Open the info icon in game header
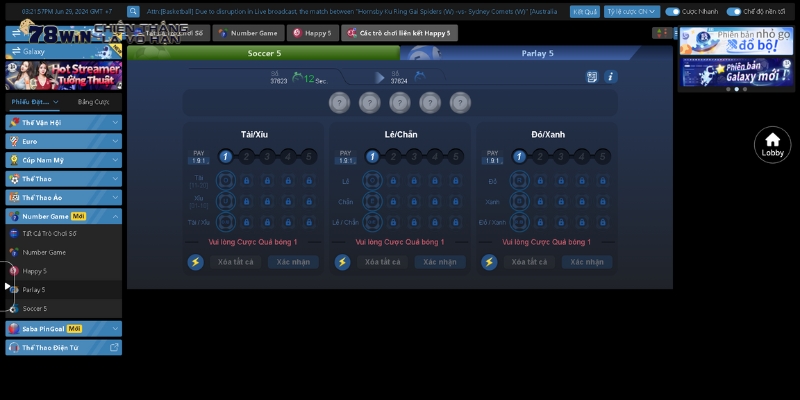 [x=611, y=77]
